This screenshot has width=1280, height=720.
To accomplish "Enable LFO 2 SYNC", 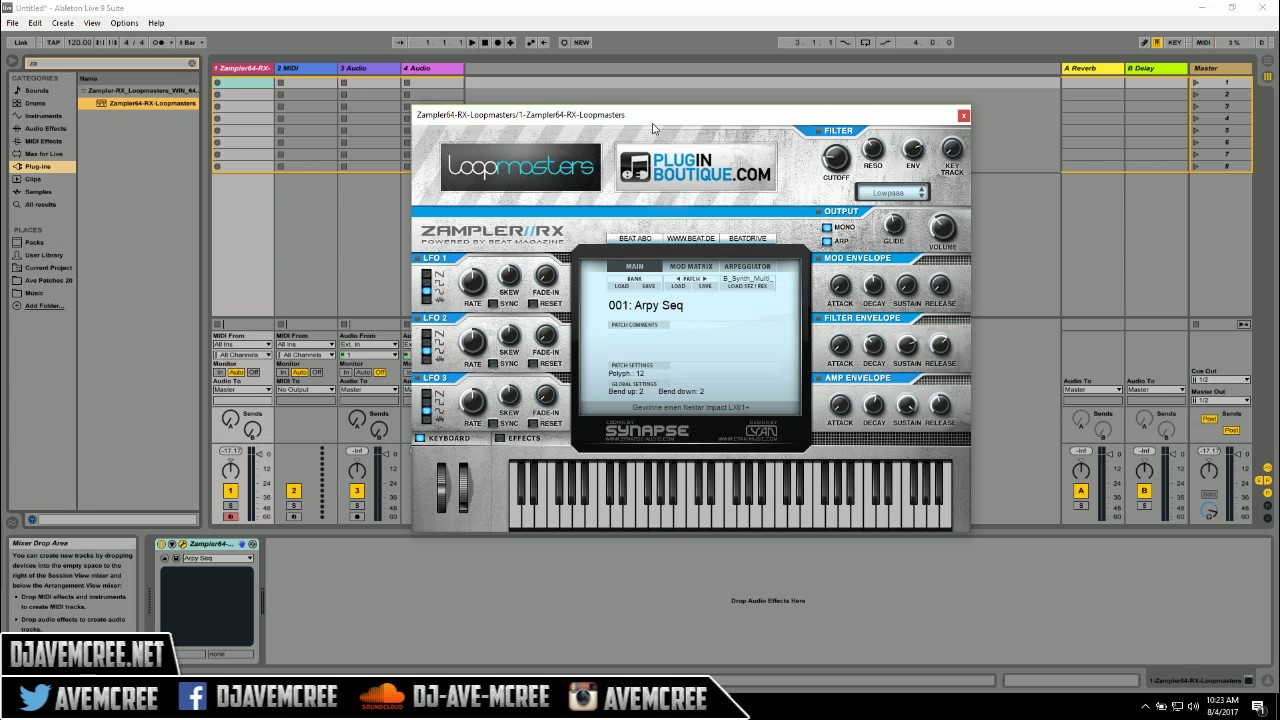I will pos(493,364).
